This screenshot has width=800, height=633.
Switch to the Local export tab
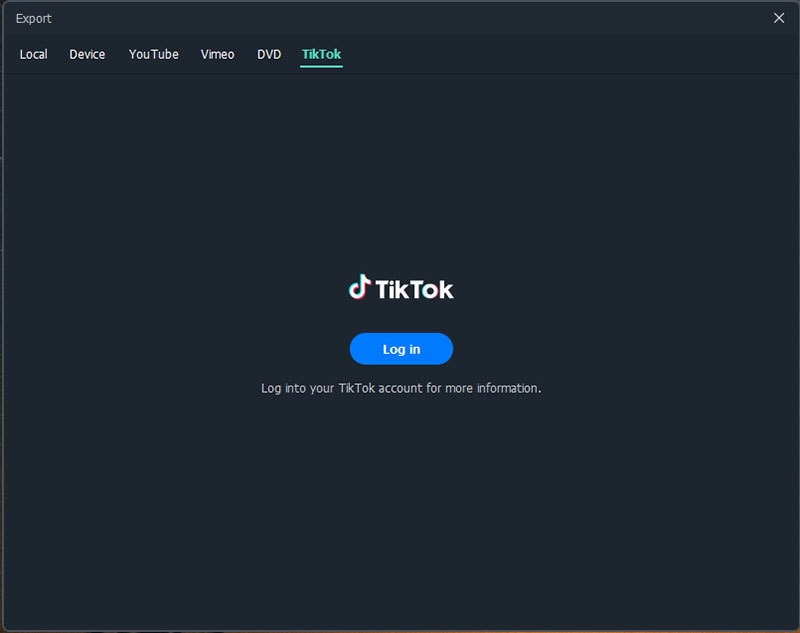point(34,54)
